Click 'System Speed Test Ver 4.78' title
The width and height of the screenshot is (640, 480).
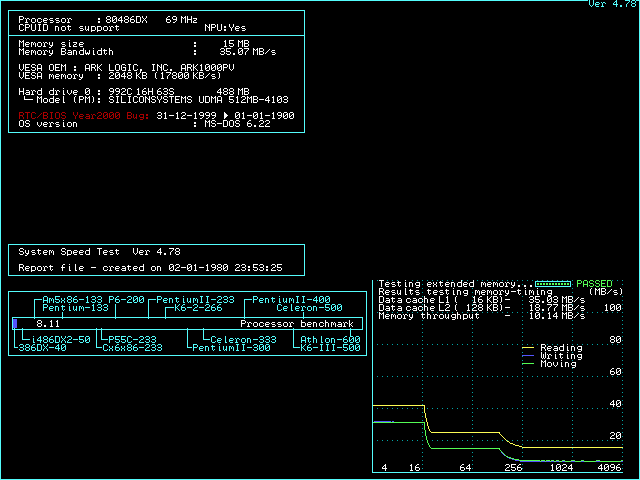(99, 251)
